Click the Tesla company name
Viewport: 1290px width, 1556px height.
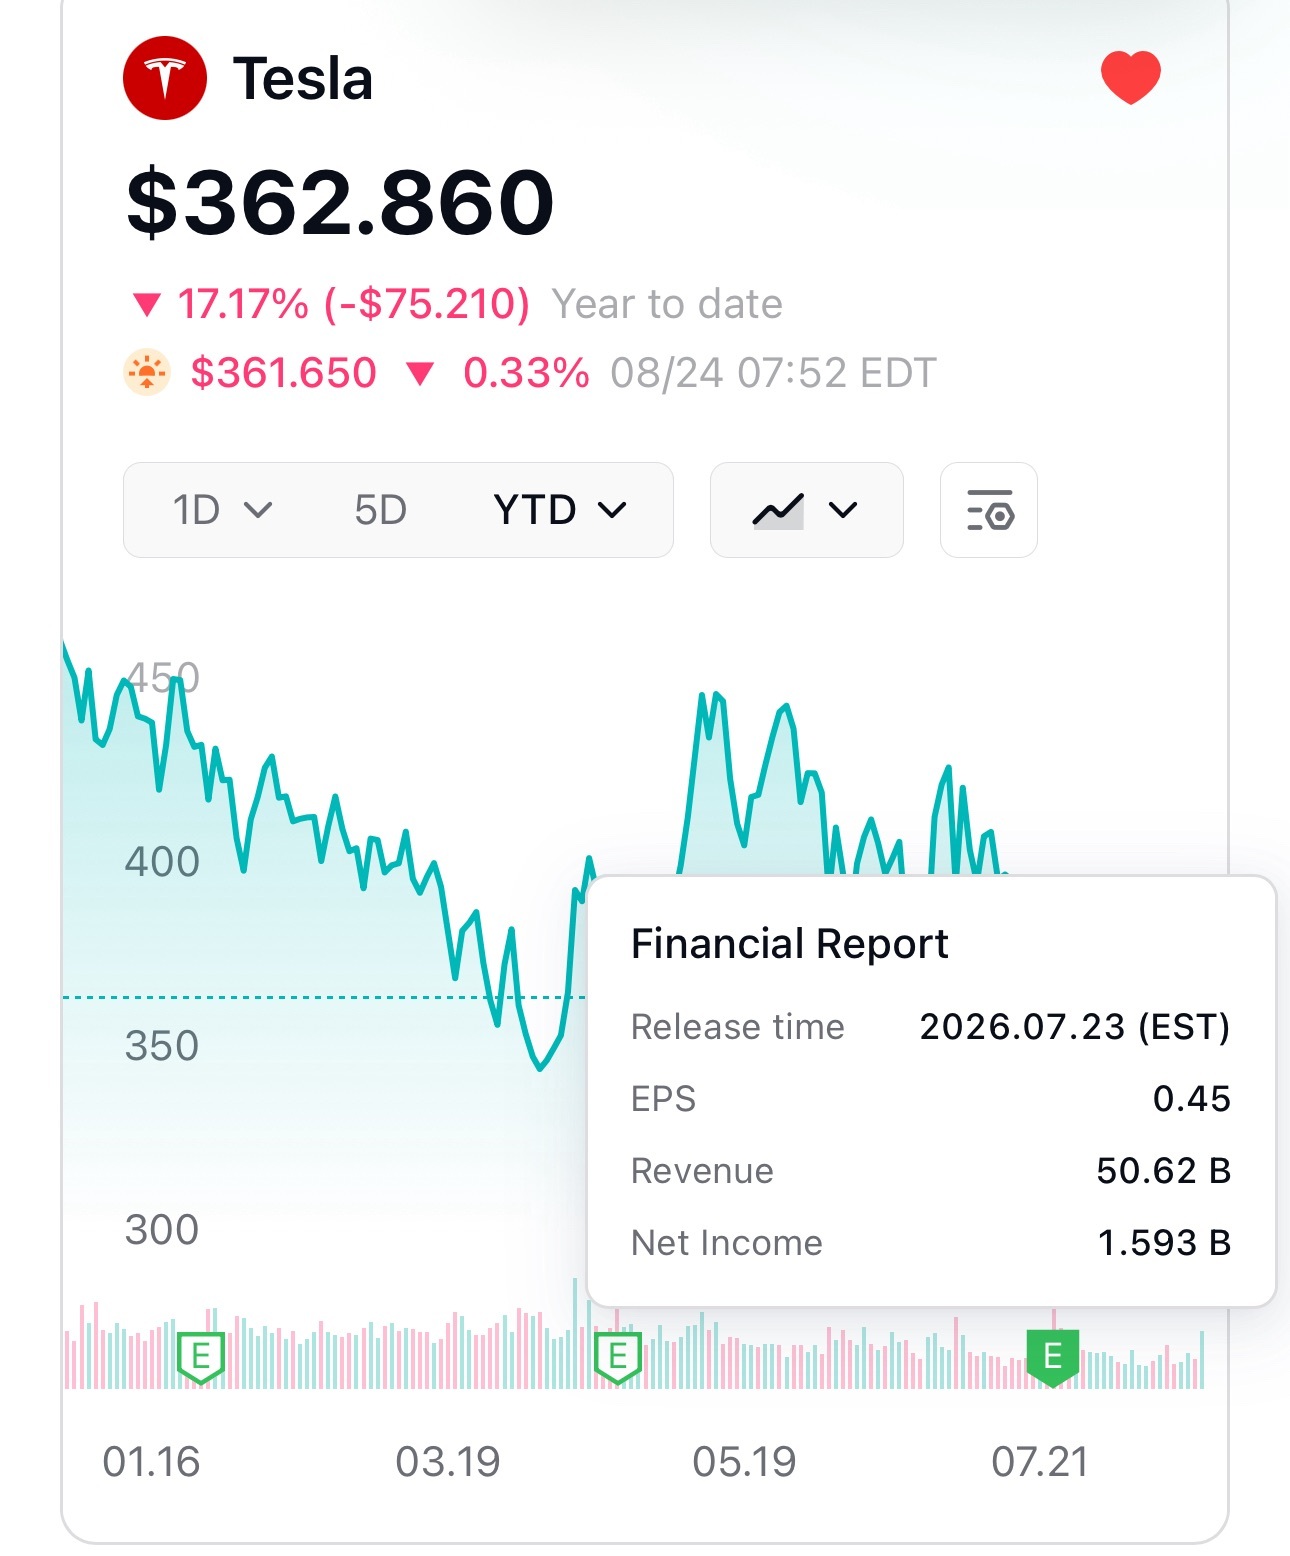(302, 78)
